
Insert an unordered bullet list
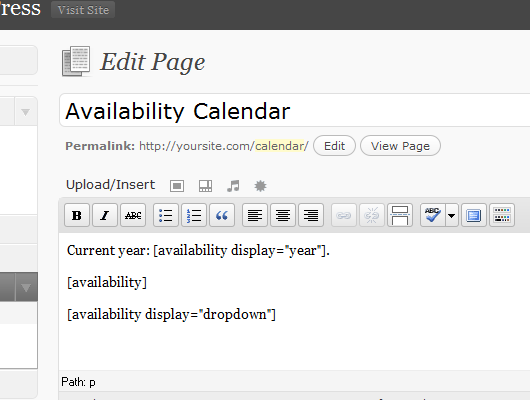point(166,215)
